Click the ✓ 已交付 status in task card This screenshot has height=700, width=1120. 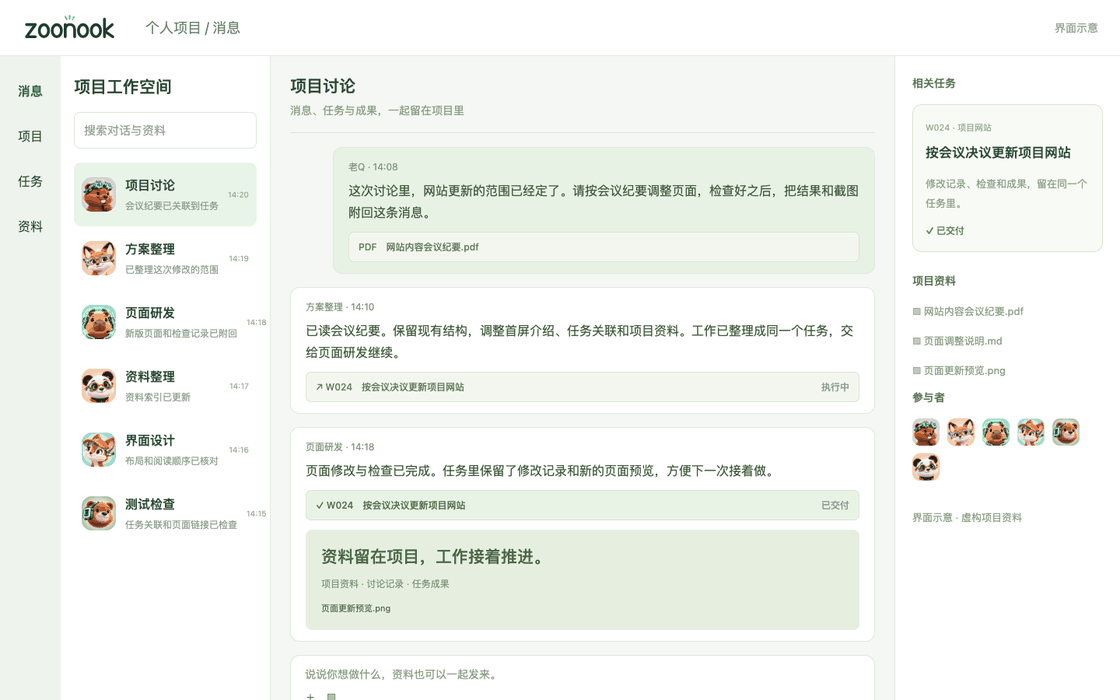tap(945, 231)
